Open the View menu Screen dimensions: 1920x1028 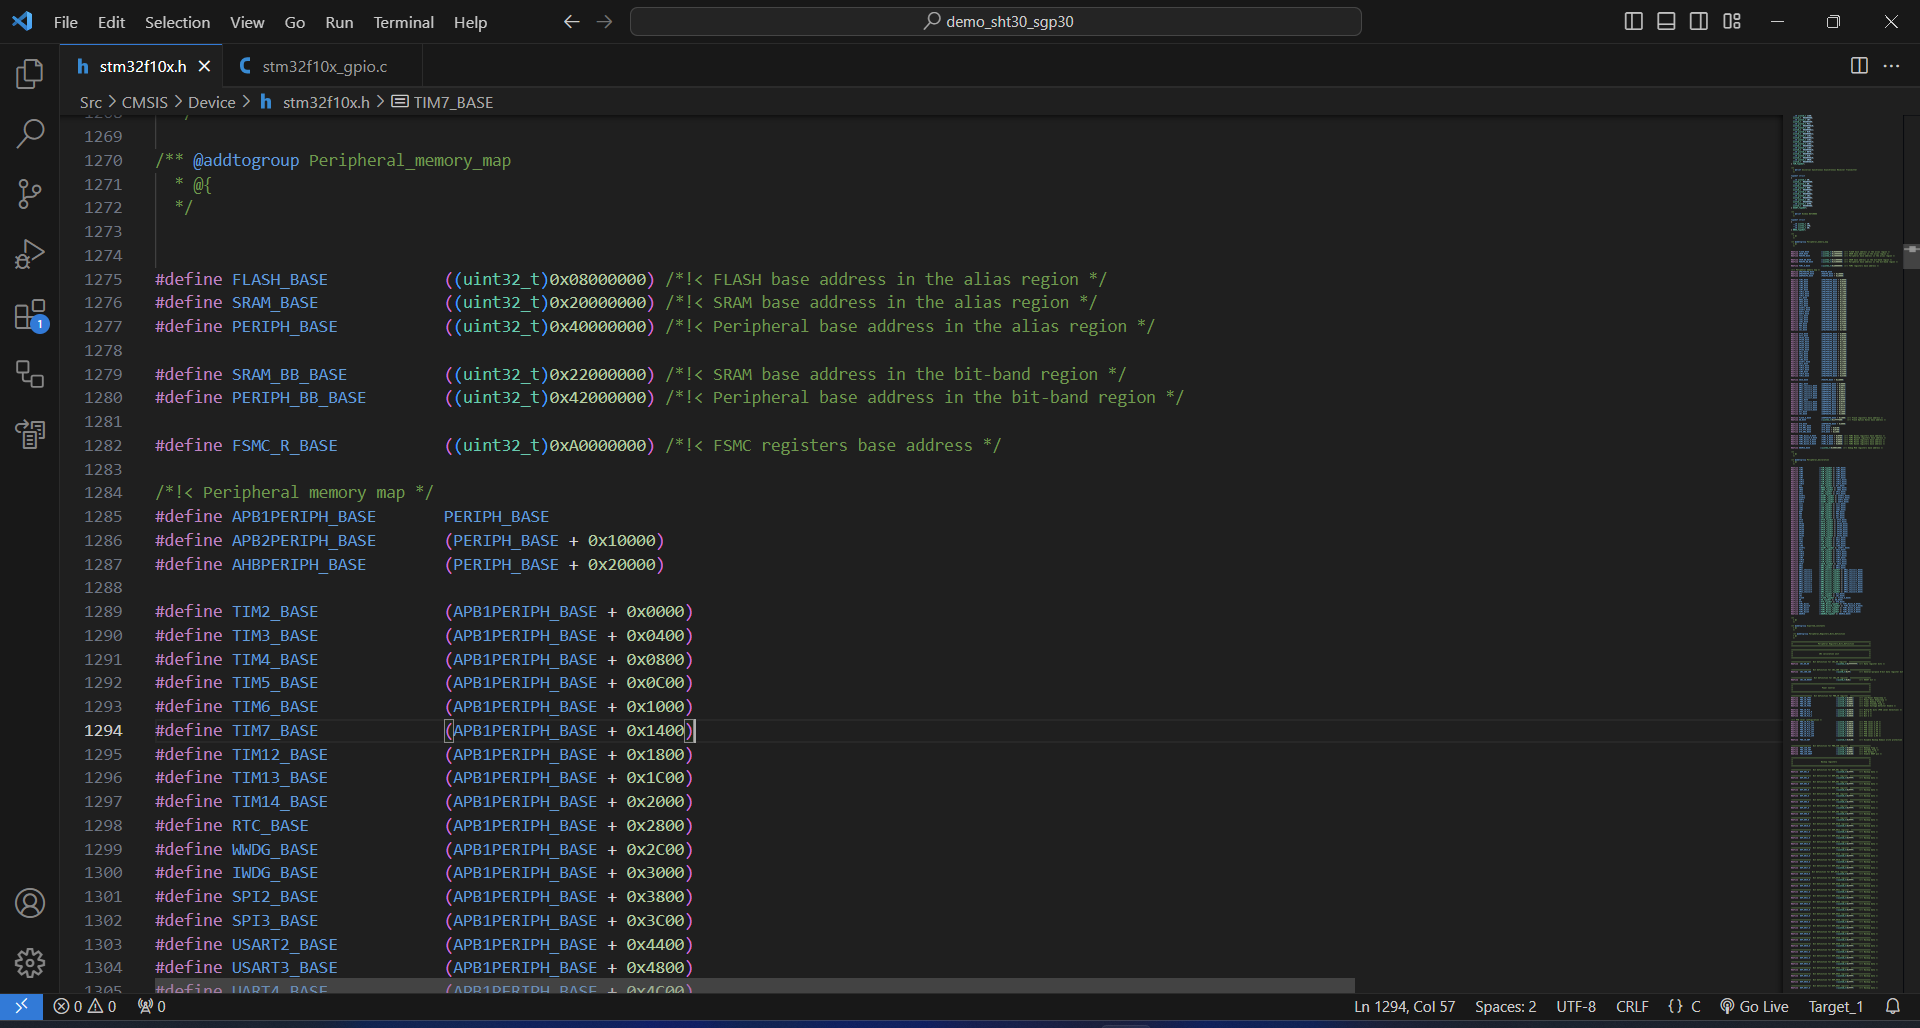[x=247, y=22]
